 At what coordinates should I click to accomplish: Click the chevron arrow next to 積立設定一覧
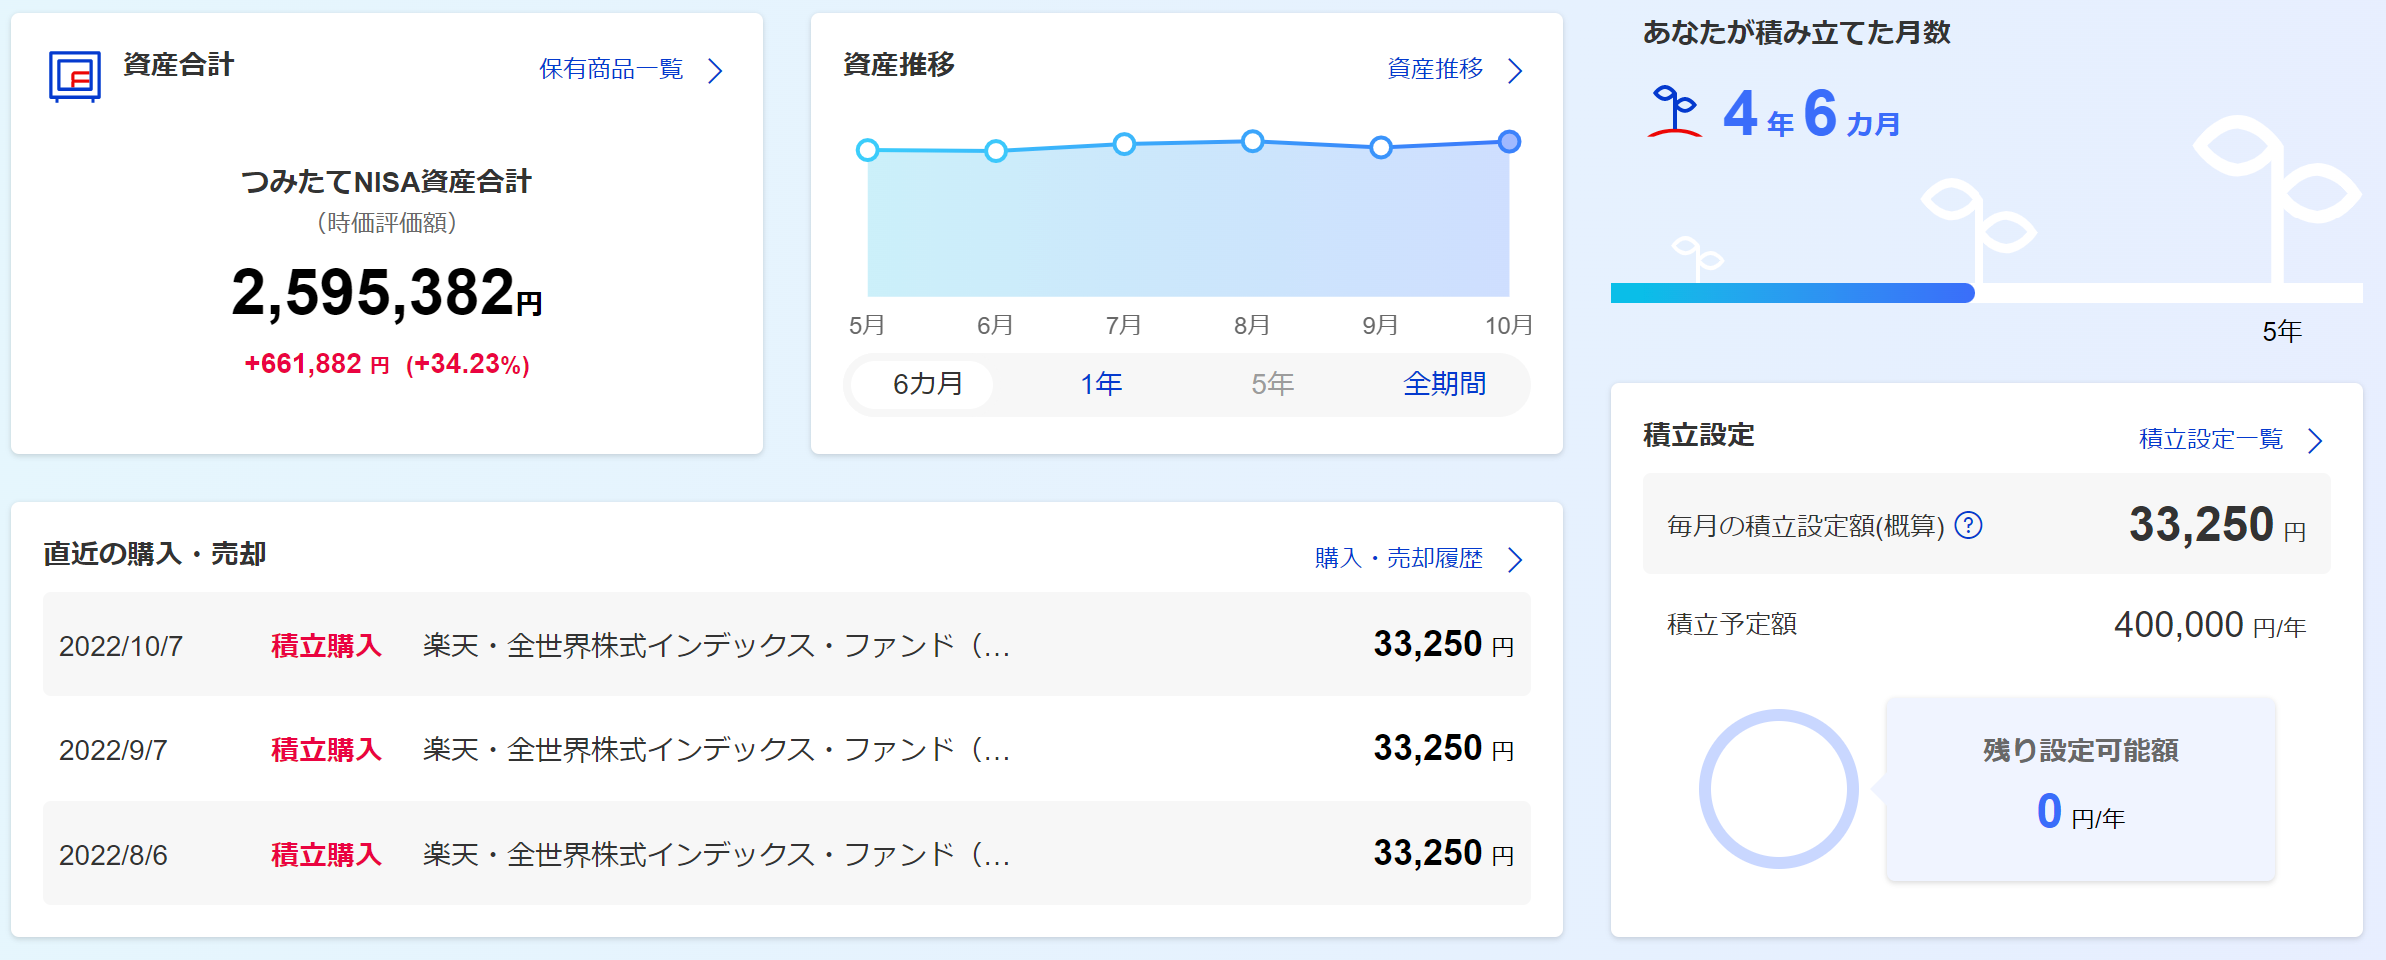2315,441
